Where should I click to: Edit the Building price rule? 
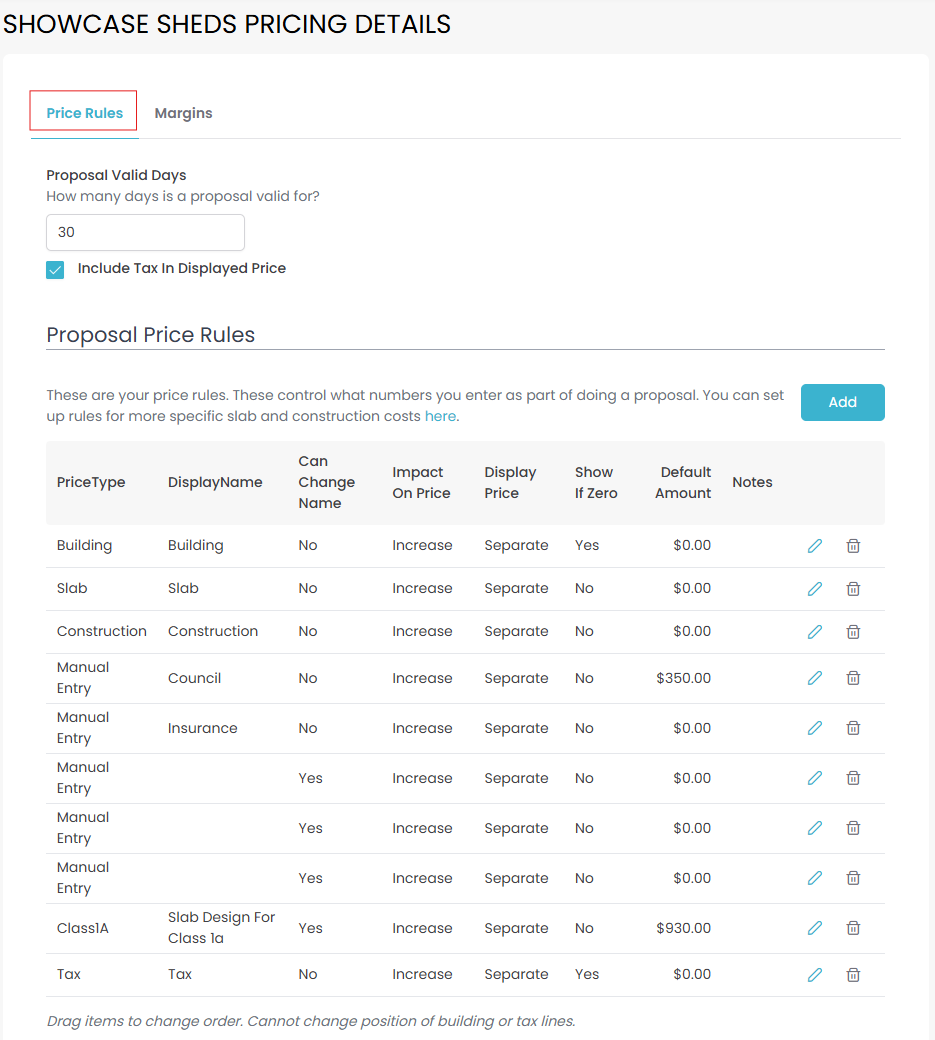[815, 546]
